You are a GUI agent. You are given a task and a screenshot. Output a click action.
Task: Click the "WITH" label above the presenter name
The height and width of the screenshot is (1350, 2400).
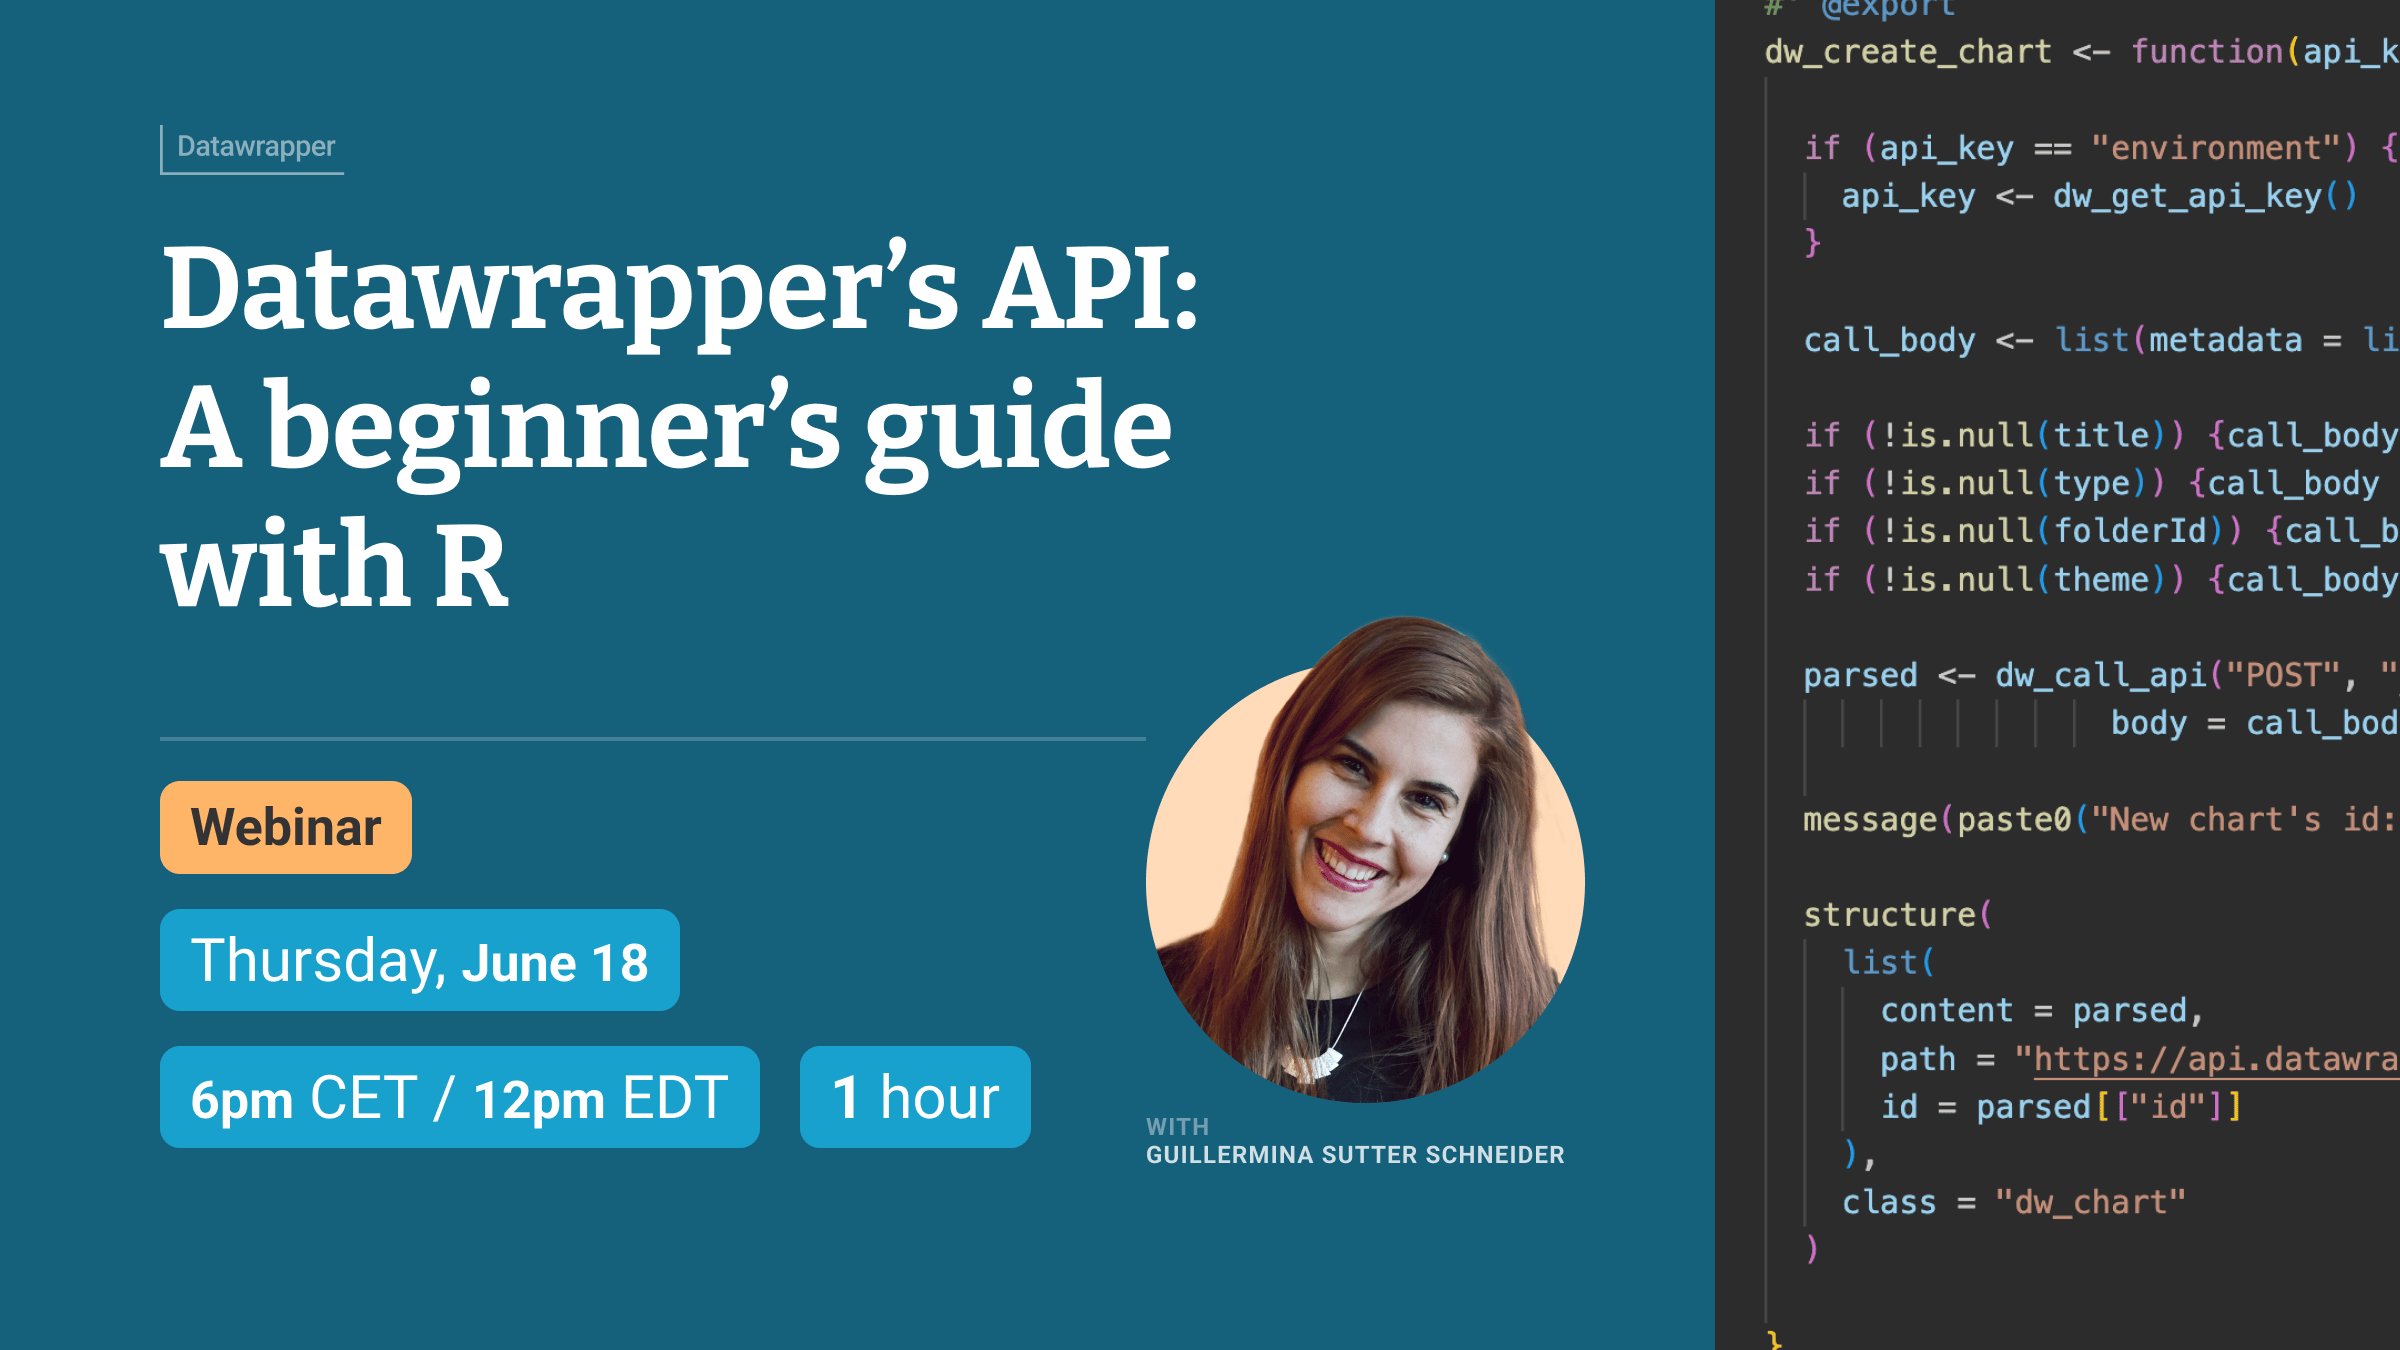coord(1177,1126)
